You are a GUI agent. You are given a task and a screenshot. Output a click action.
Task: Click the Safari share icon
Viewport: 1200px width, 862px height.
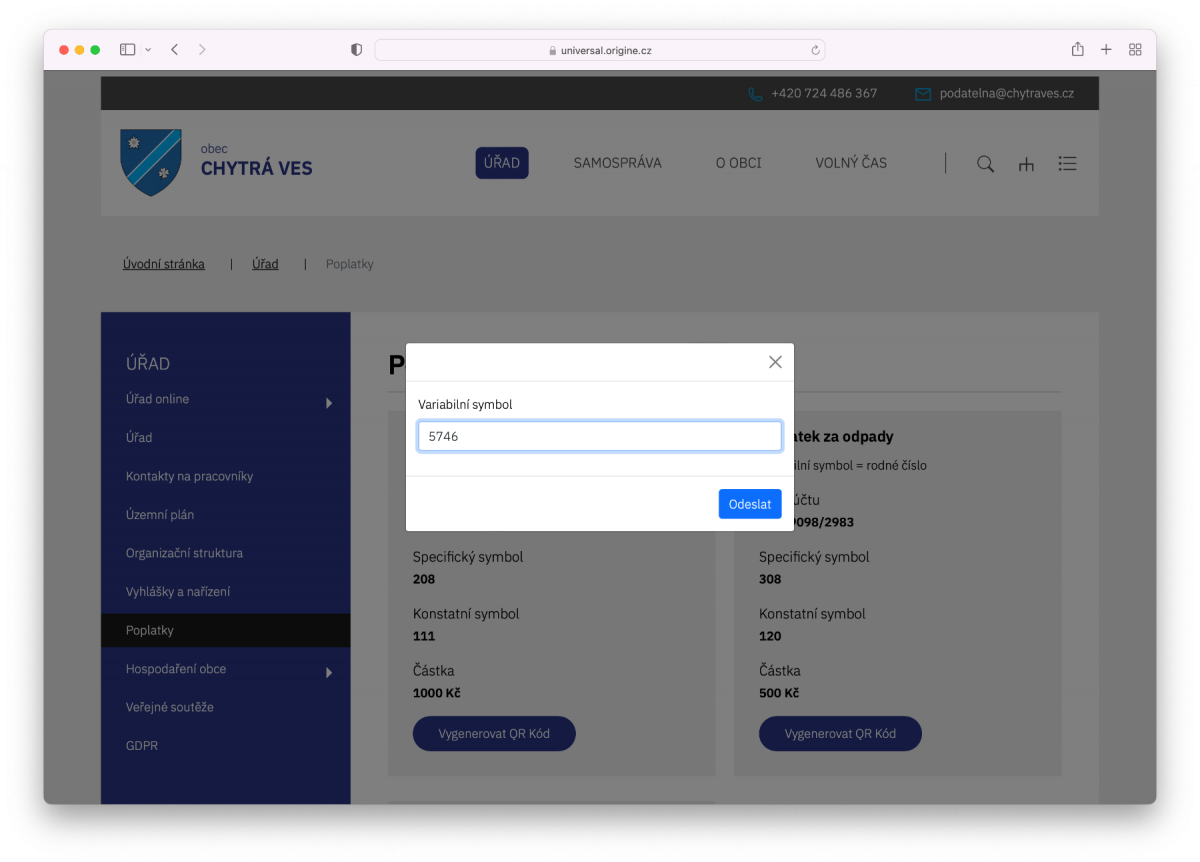click(1077, 50)
